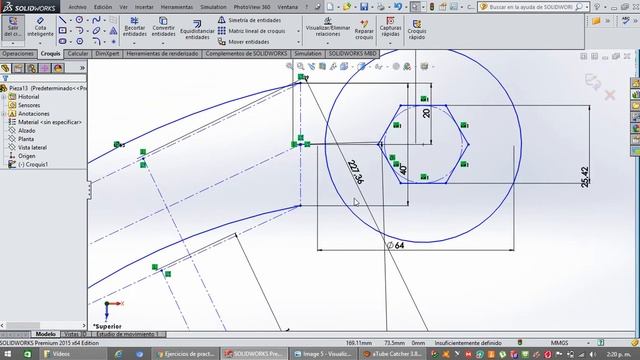The height and width of the screenshot is (360, 640).
Task: Click the Undo icon in top toolbar
Action: (398, 7)
